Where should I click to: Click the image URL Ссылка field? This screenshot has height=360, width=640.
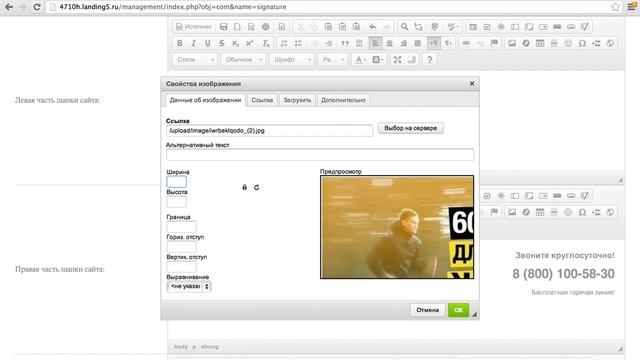point(269,131)
